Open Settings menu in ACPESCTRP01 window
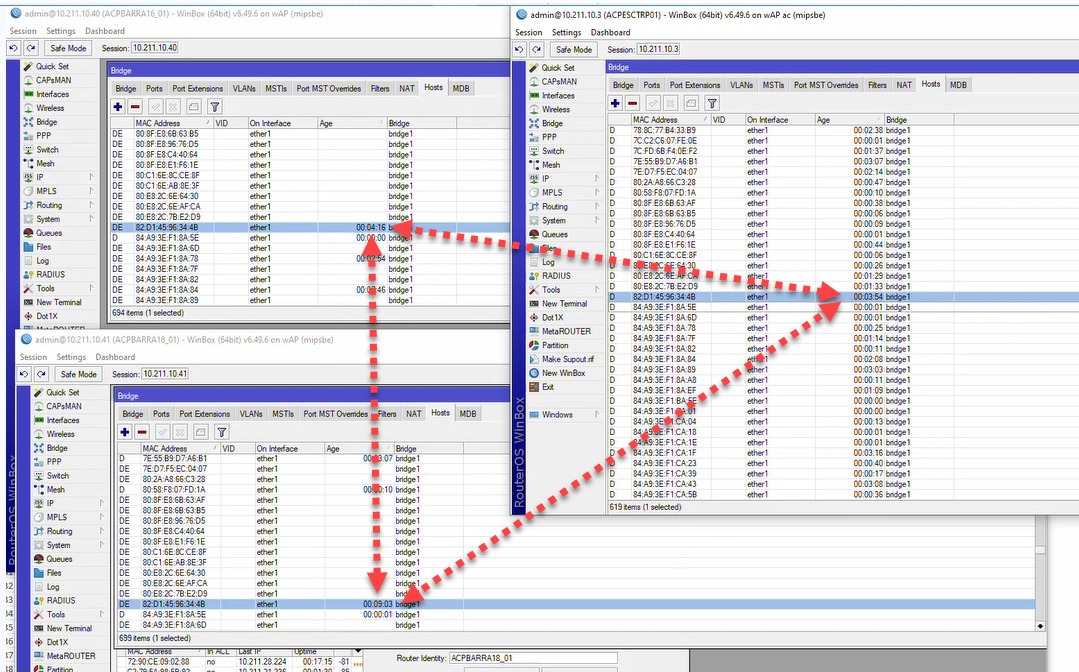Screen dimensions: 1079x672 click(x=566, y=32)
